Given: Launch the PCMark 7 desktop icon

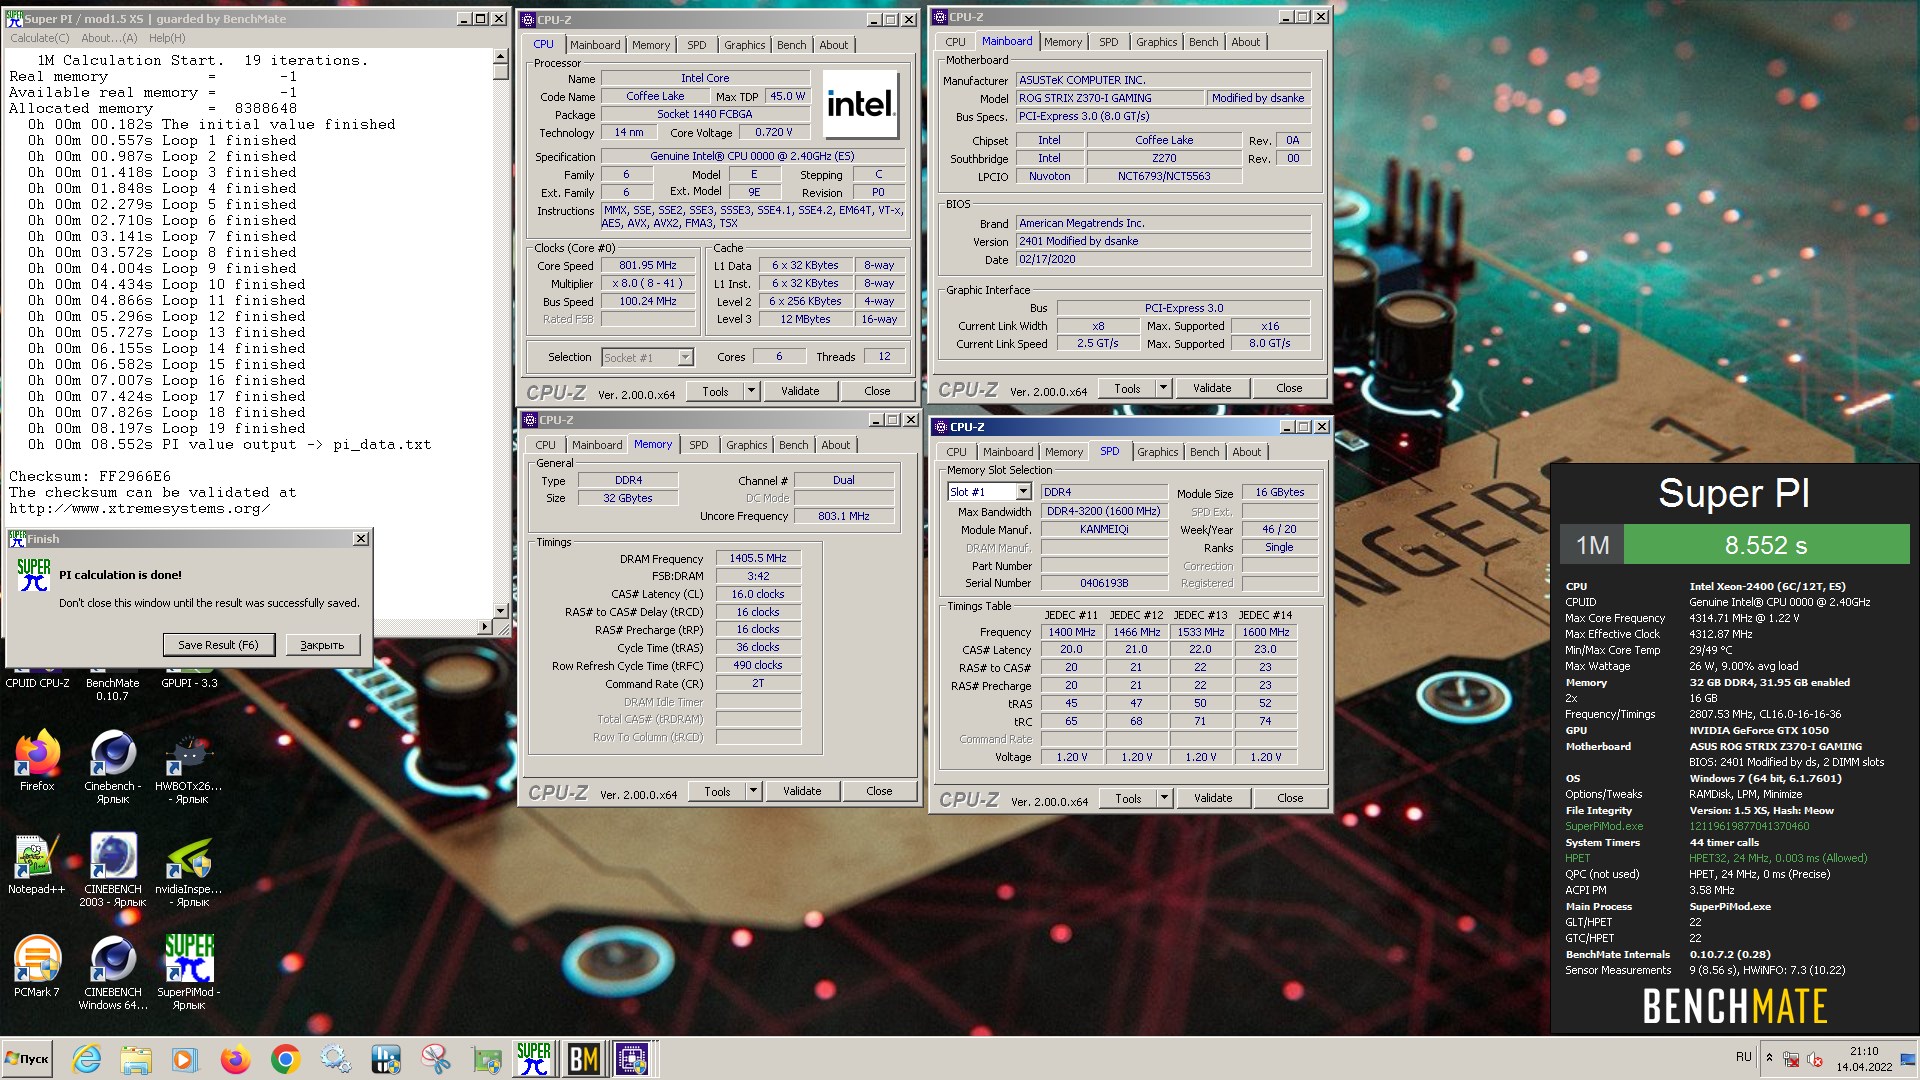Looking at the screenshot, I should pyautogui.click(x=37, y=967).
